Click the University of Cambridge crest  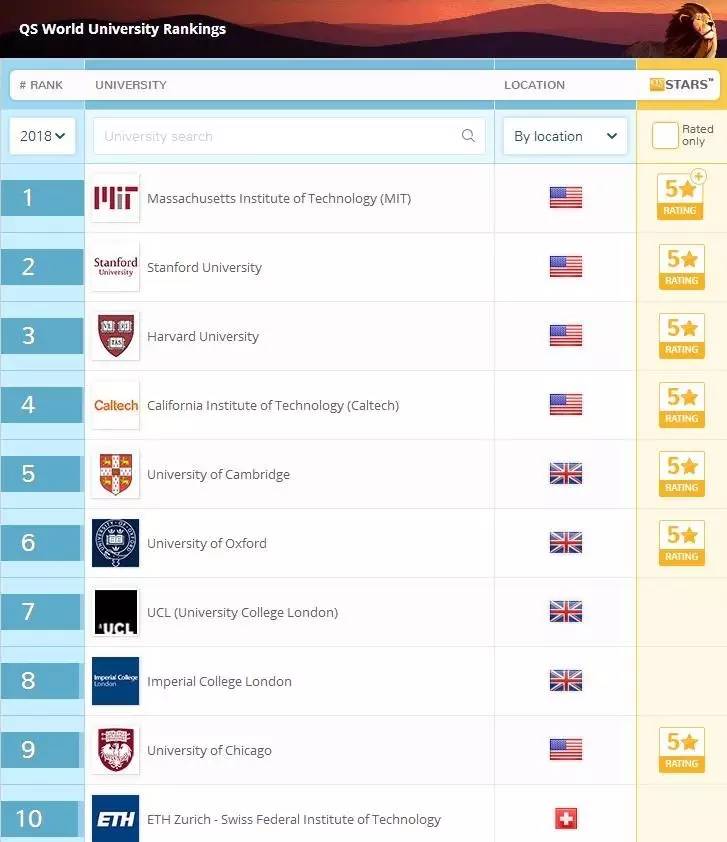[x=115, y=474]
